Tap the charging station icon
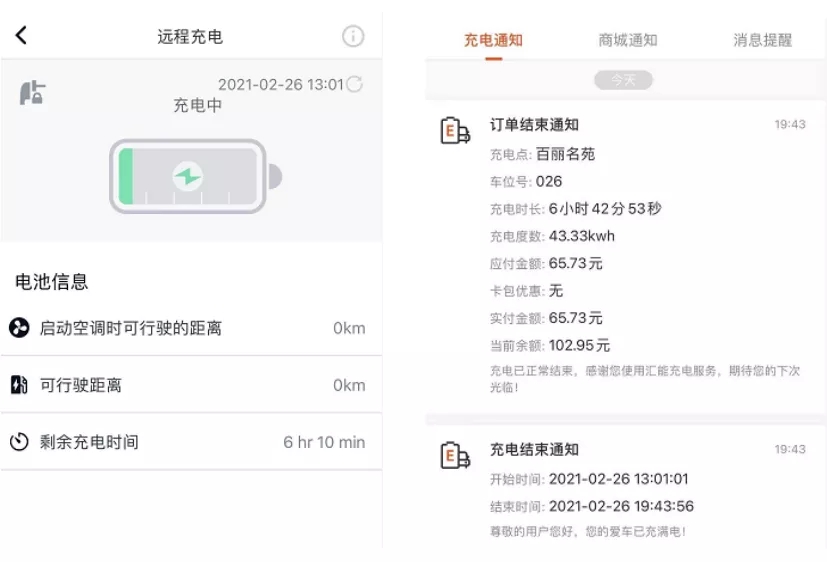 [x=32, y=93]
